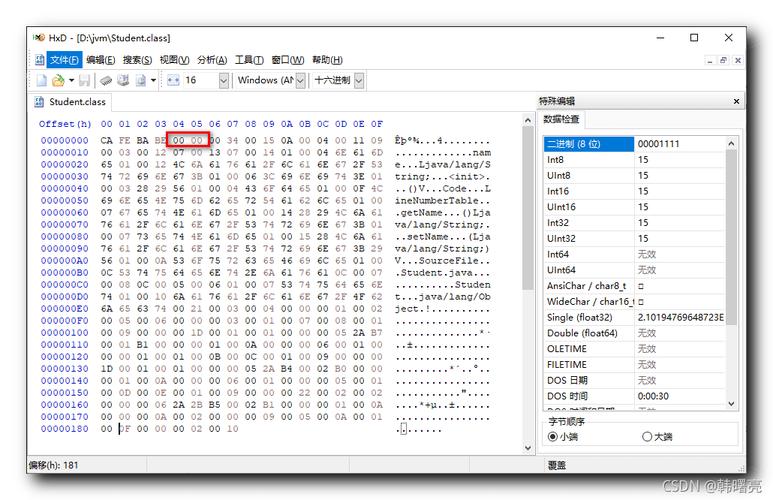Click the Single (float32) row
The width and height of the screenshot is (773, 500).
pyautogui.click(x=634, y=318)
